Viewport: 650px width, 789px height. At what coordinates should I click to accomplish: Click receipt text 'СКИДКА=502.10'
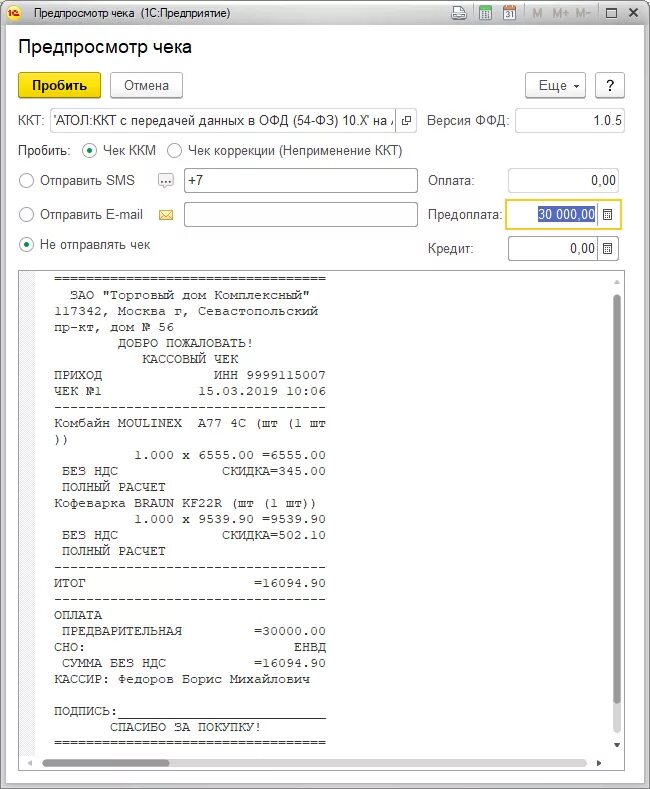(x=274, y=535)
